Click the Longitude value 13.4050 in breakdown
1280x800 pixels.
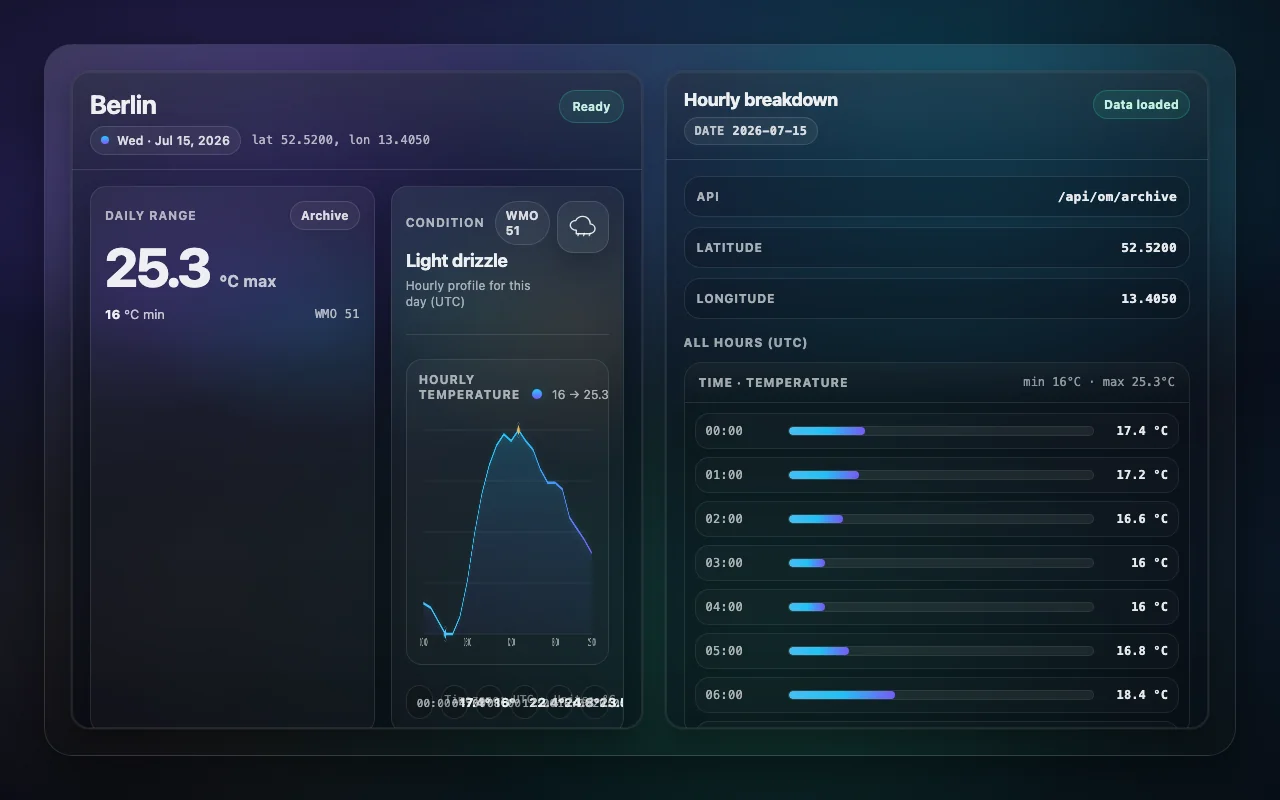tap(1149, 299)
